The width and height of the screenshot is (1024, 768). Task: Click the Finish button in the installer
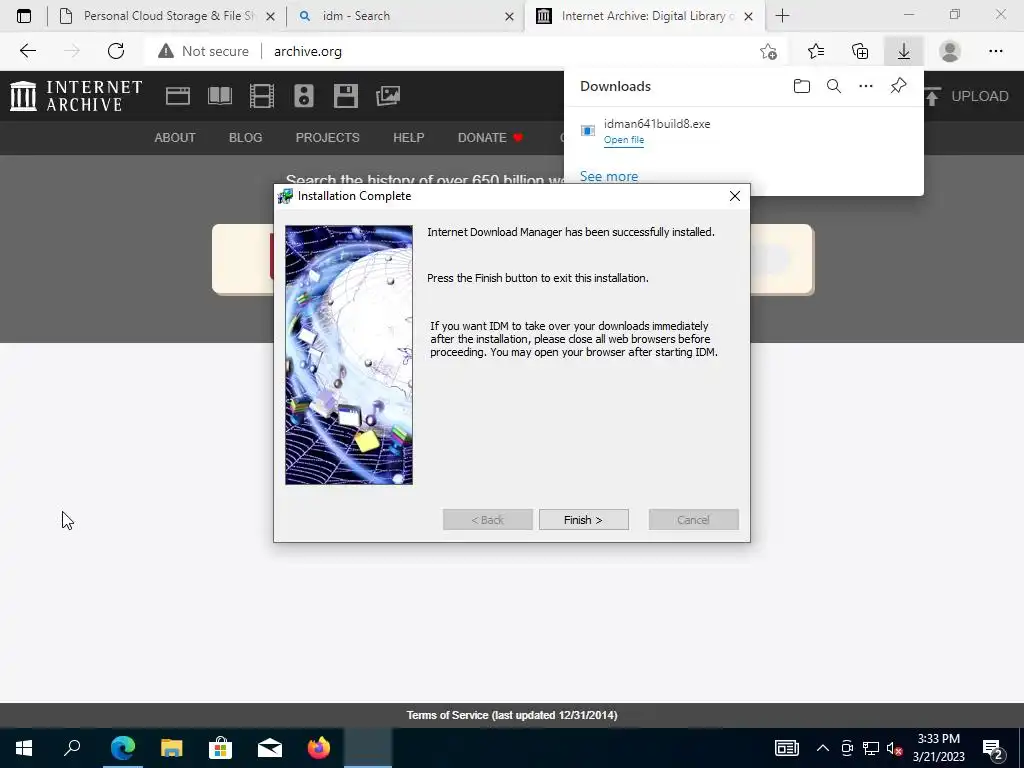pos(583,520)
